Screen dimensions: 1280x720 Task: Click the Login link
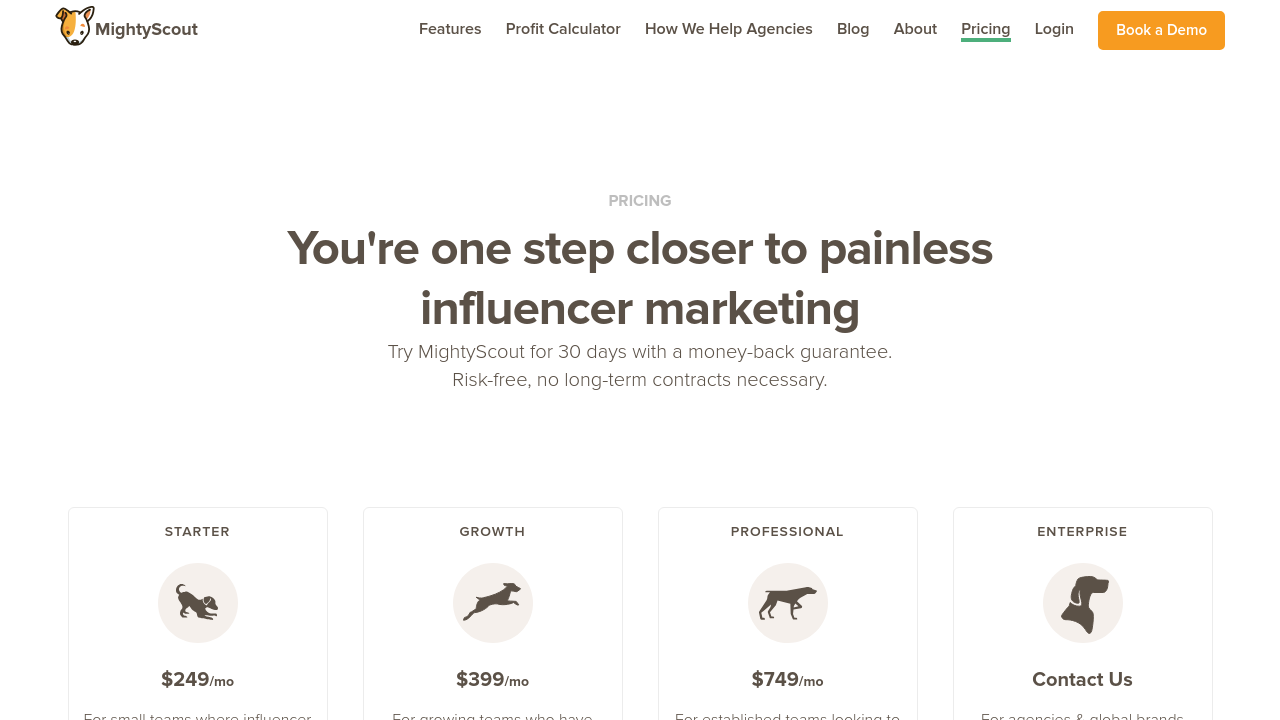(1054, 29)
